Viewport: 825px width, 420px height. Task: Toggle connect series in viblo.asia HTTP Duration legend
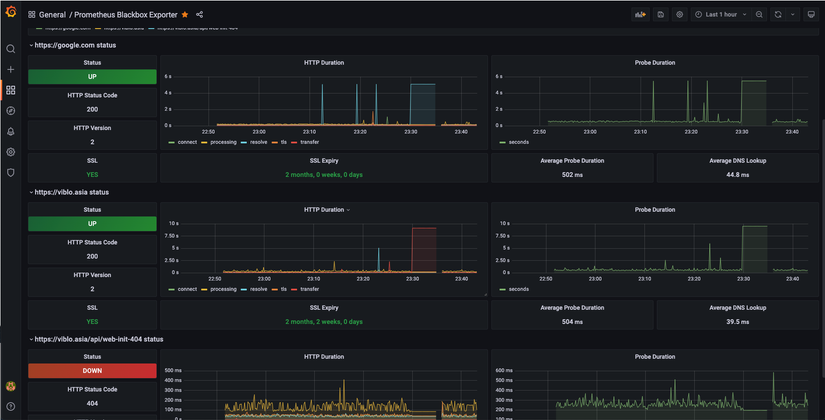click(183, 289)
